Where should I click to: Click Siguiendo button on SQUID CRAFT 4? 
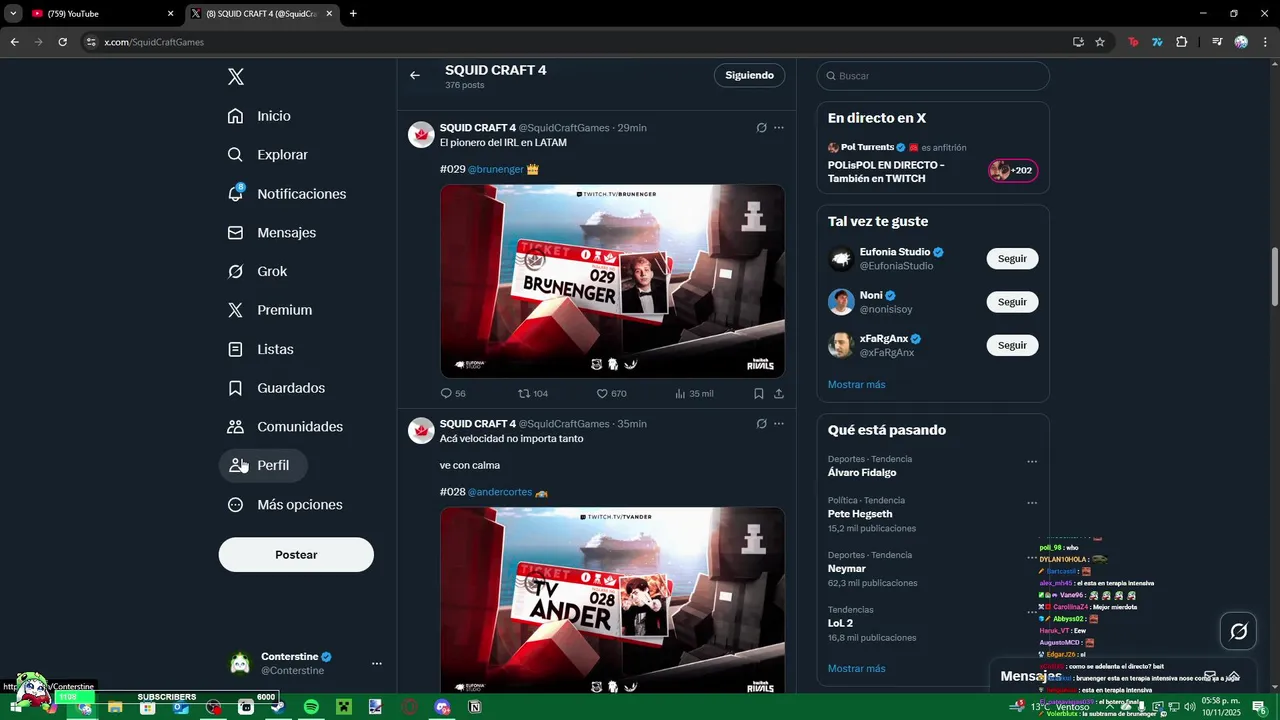coord(750,76)
